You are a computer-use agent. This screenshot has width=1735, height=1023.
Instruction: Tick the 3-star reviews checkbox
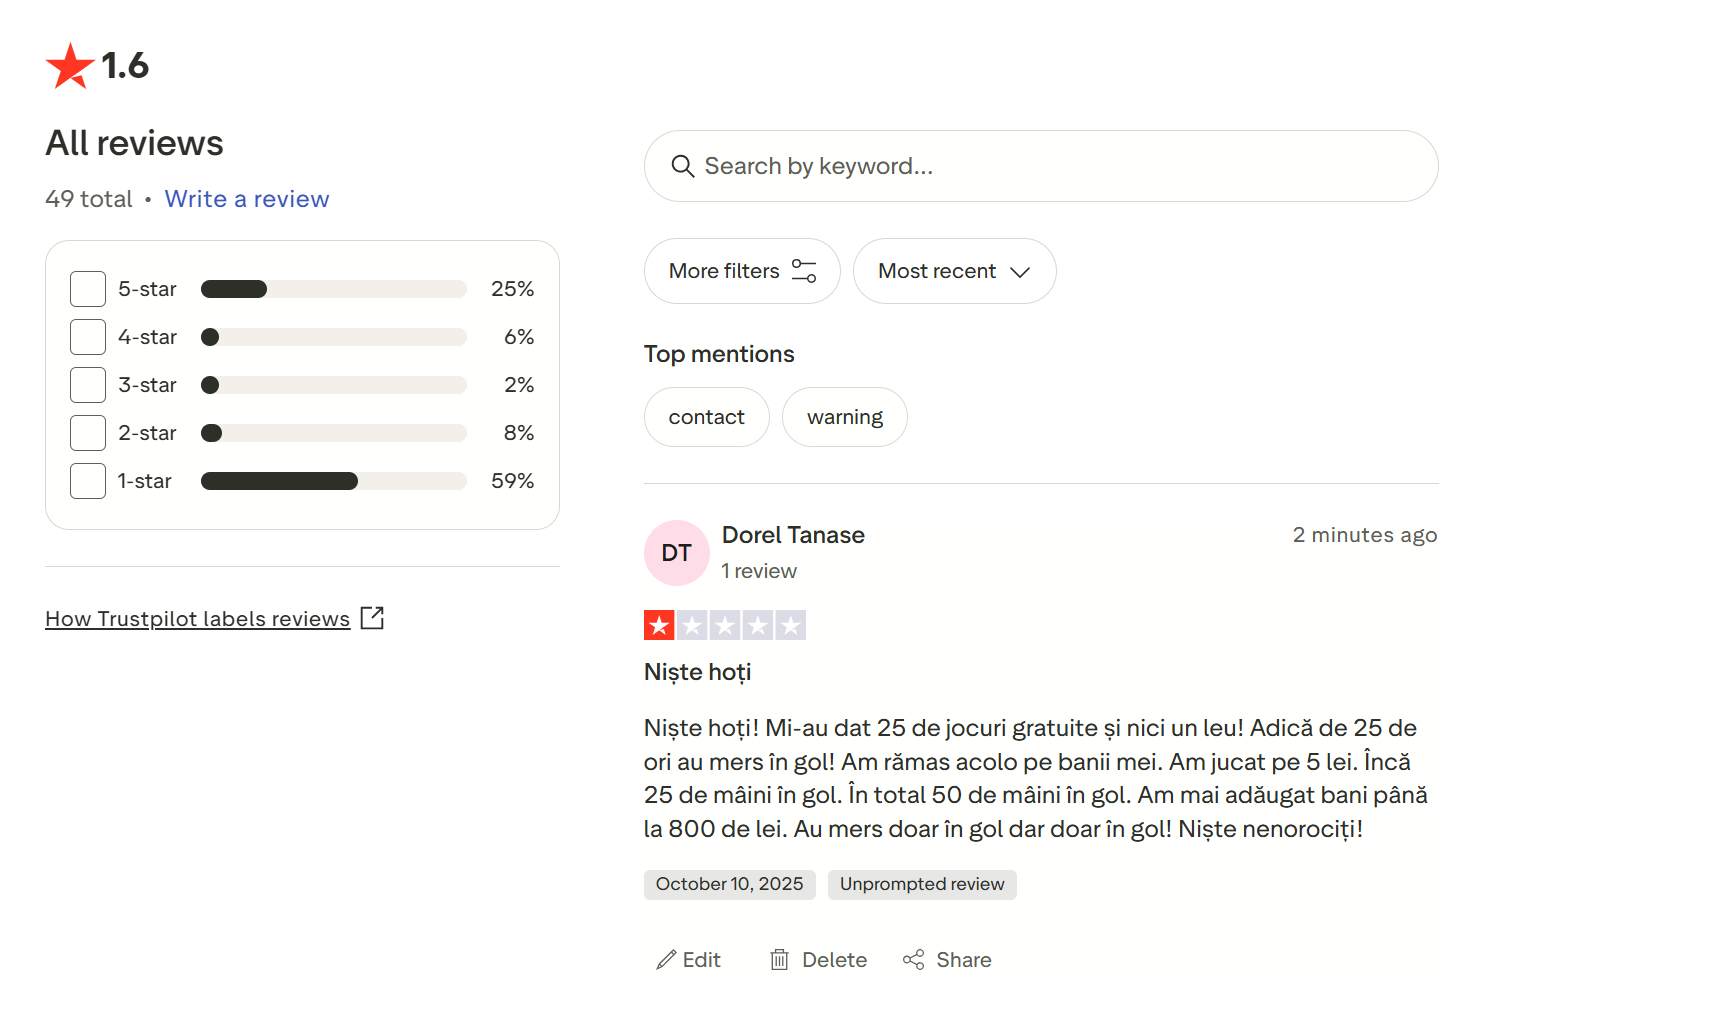[88, 385]
